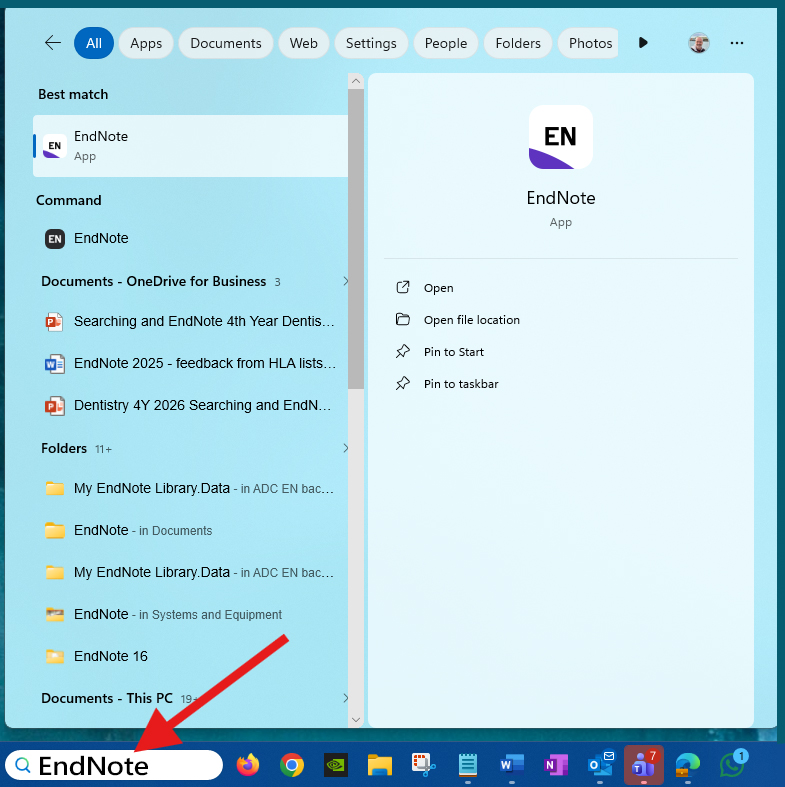Click Pin to taskbar
Screen dimensions: 785x787
pos(461,384)
